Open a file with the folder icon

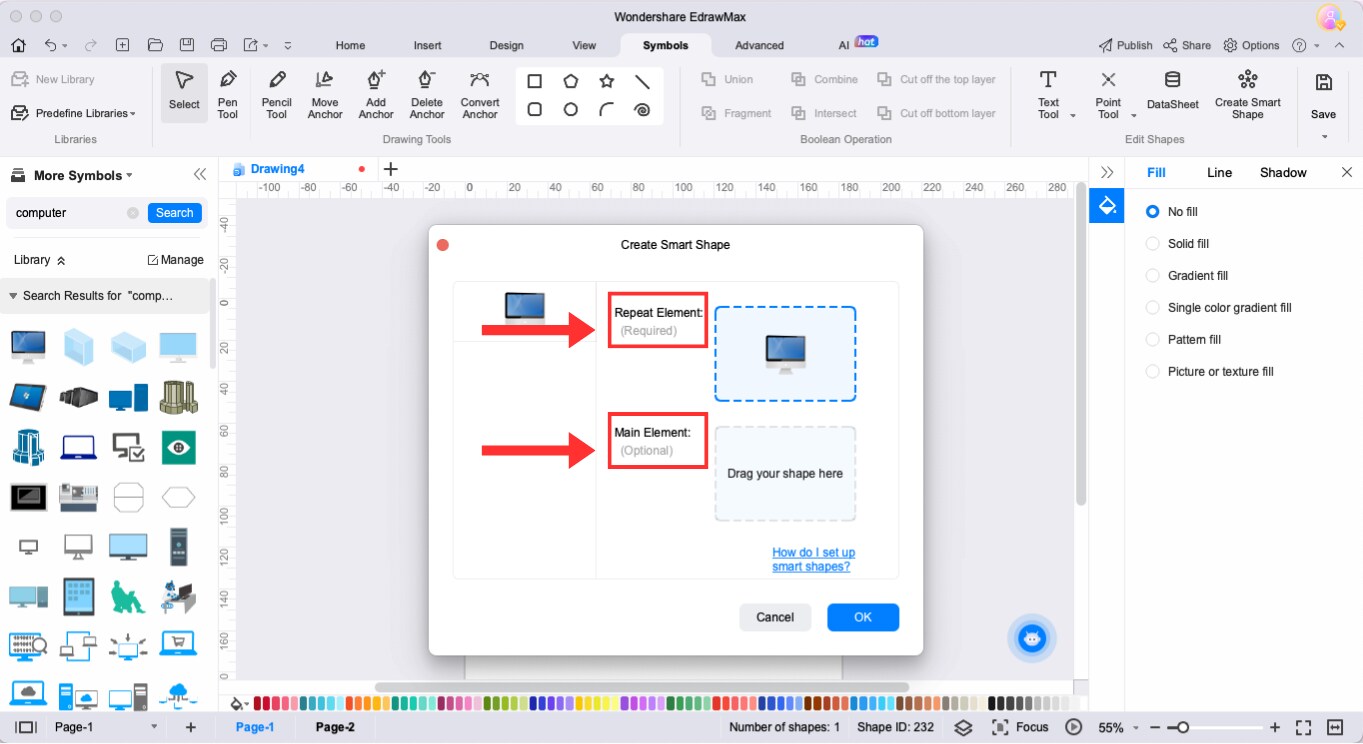pyautogui.click(x=155, y=45)
